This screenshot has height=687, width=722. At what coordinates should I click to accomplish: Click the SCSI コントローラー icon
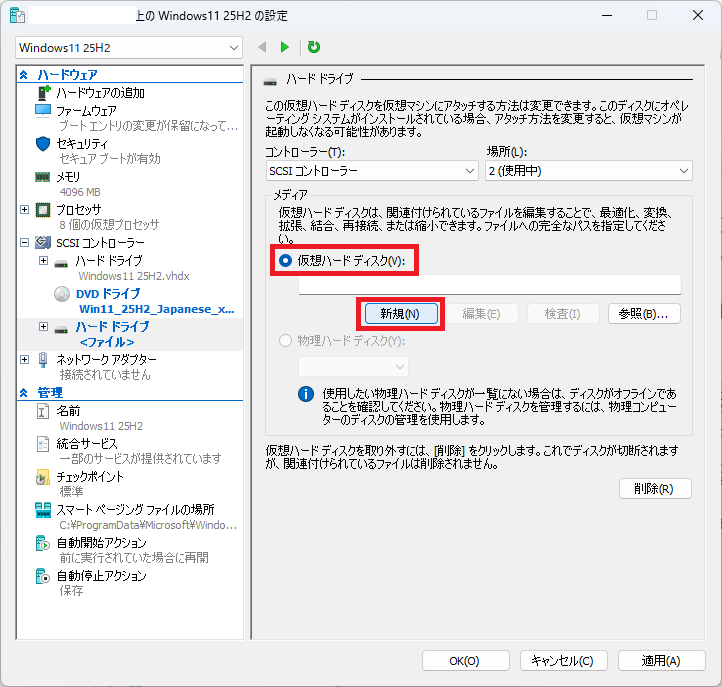tap(43, 242)
